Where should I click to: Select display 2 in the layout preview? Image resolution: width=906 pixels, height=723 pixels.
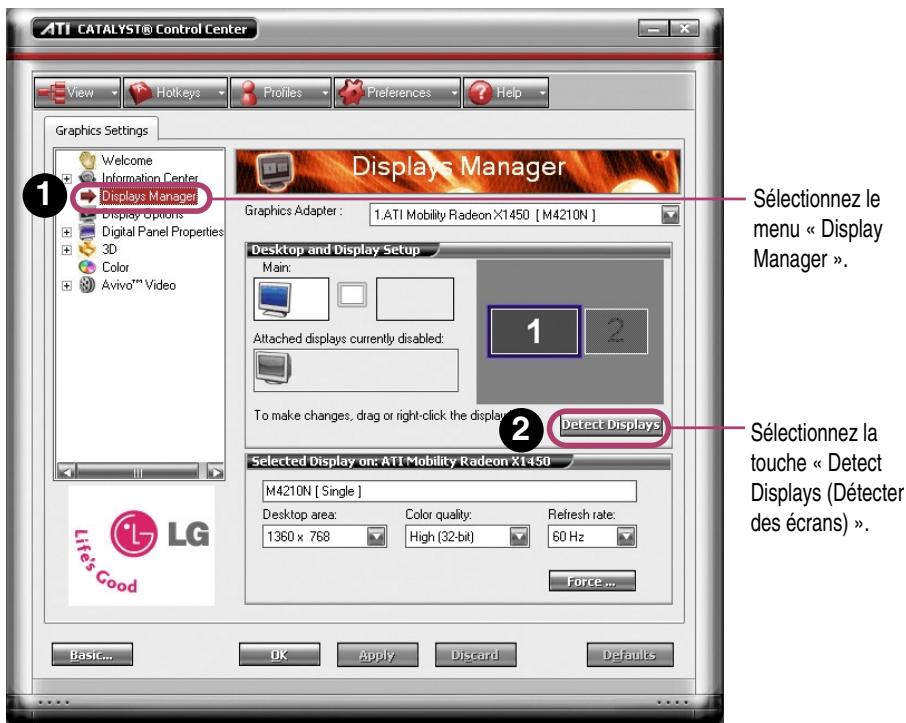click(616, 331)
